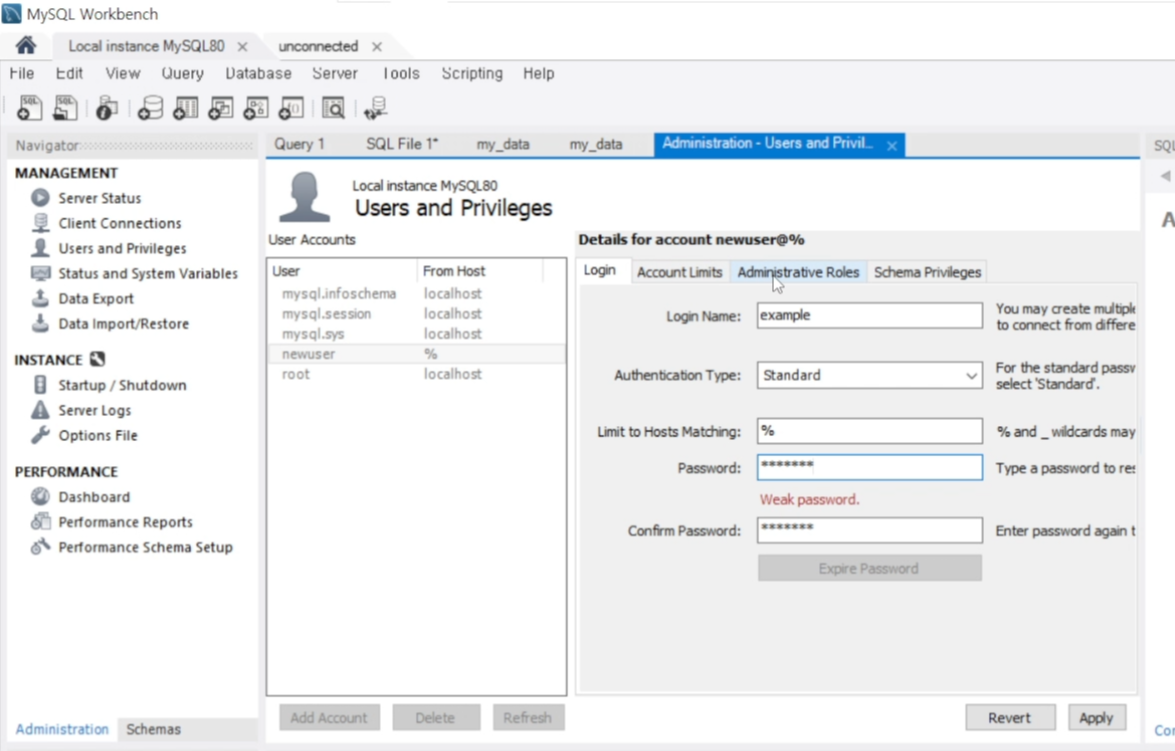Reconnect to DBMS toolbar icon

click(375, 108)
